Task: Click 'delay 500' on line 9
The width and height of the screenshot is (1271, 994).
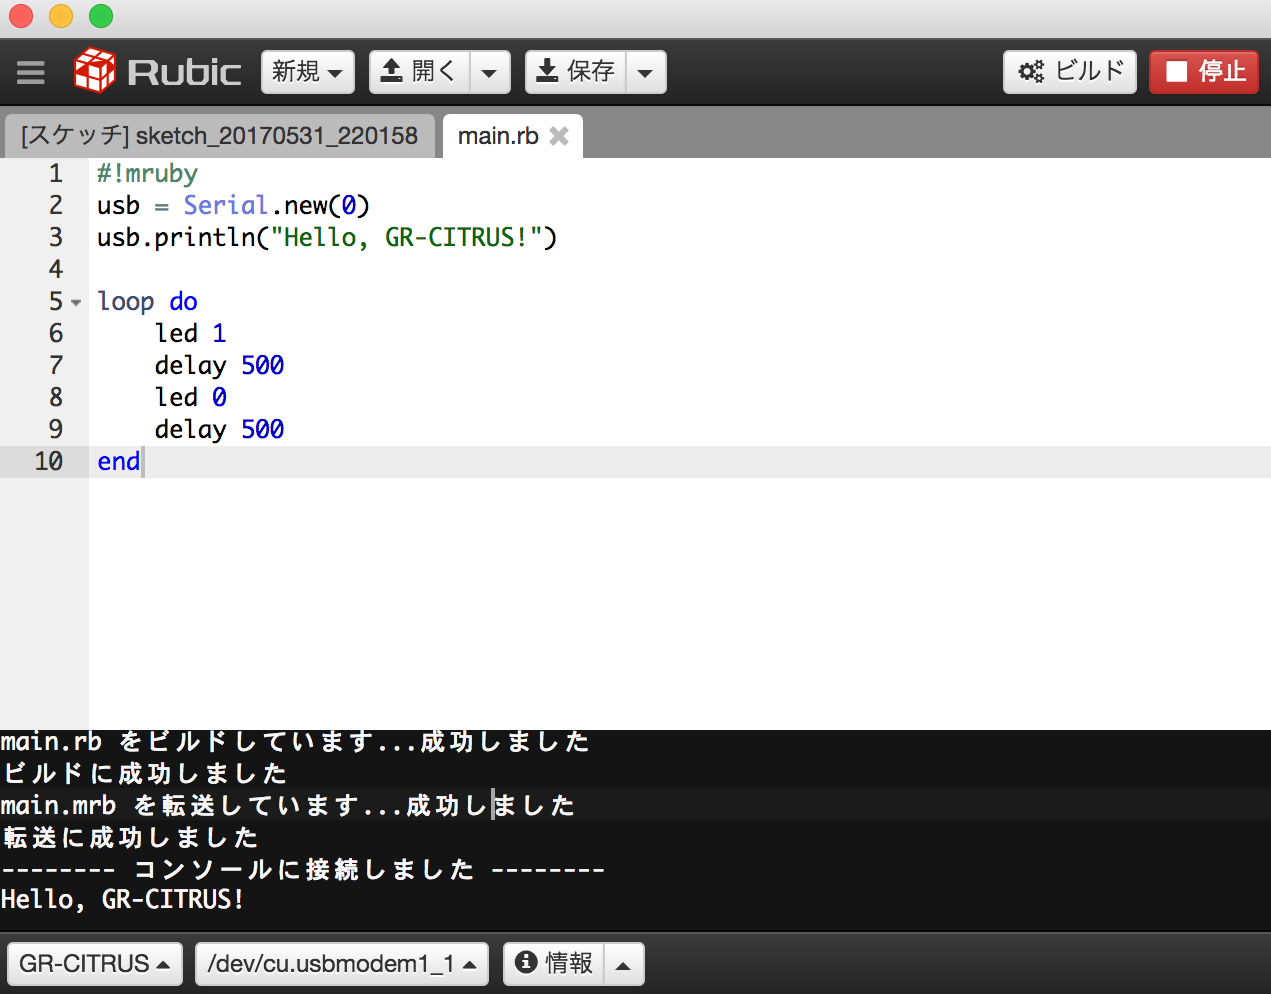Action: [220, 429]
